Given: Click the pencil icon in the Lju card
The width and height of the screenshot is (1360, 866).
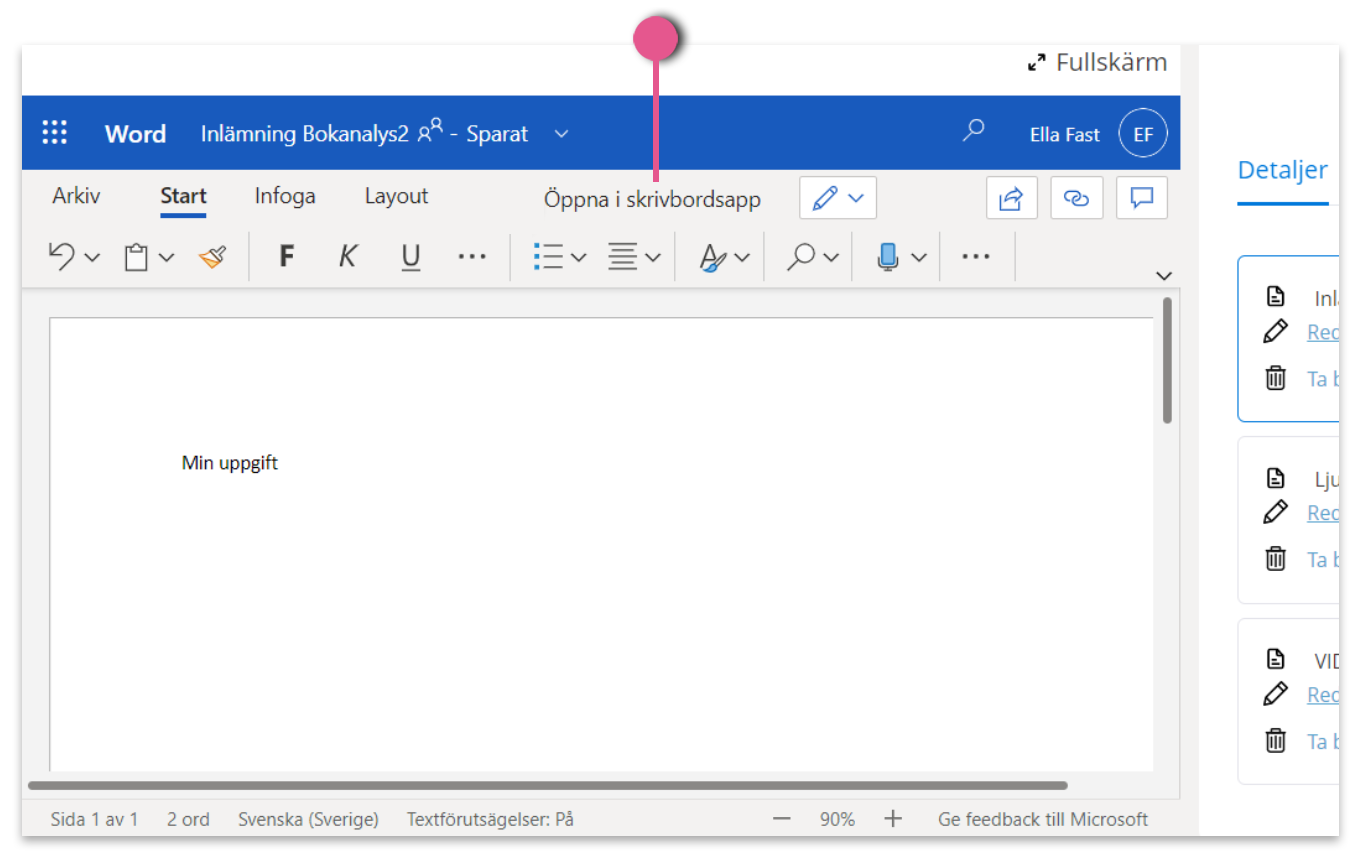Looking at the screenshot, I should (1275, 512).
